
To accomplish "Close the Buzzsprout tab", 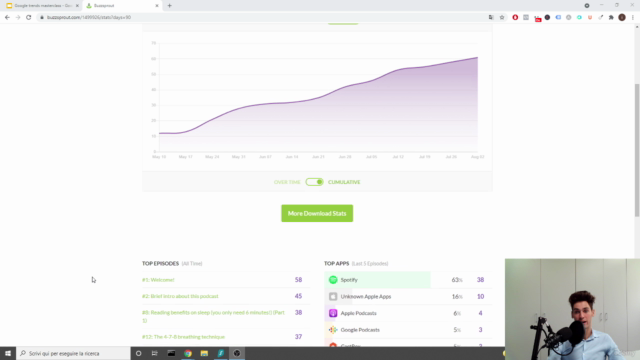I will click(157, 6).
